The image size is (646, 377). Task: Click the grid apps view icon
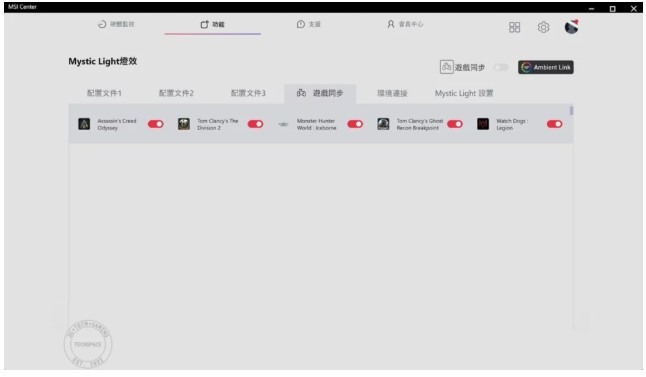[514, 27]
